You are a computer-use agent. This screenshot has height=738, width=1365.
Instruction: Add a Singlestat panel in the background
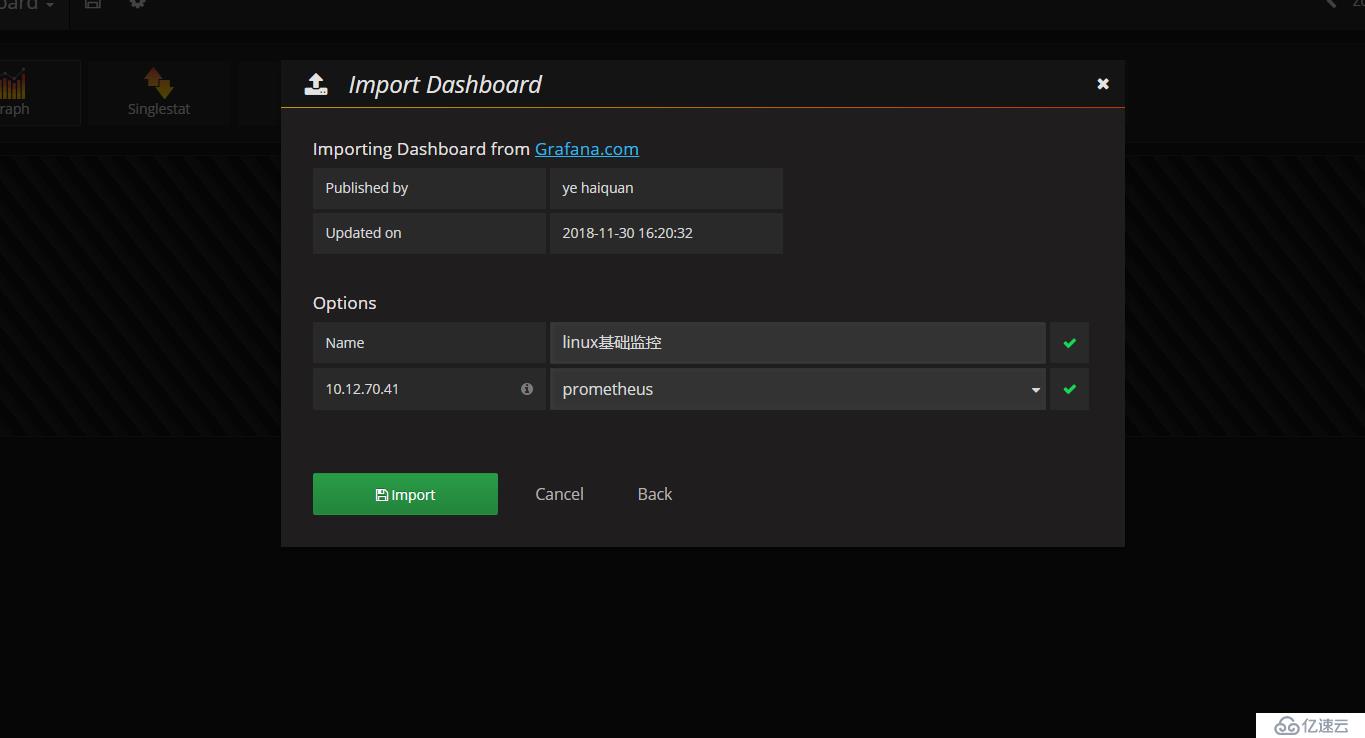click(159, 93)
